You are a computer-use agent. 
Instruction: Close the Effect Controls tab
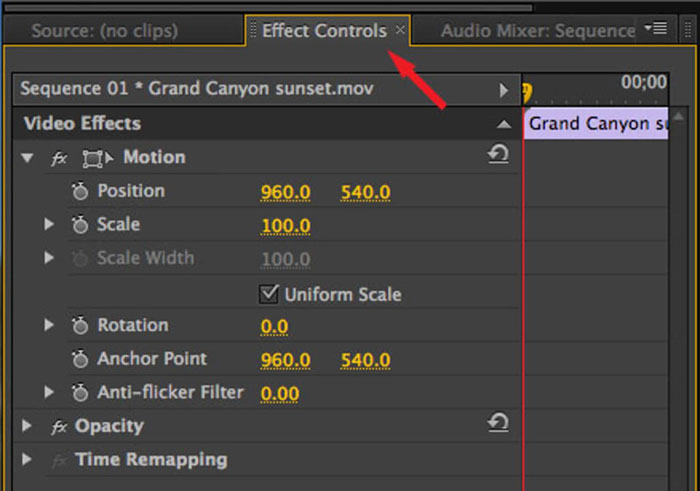pyautogui.click(x=401, y=30)
